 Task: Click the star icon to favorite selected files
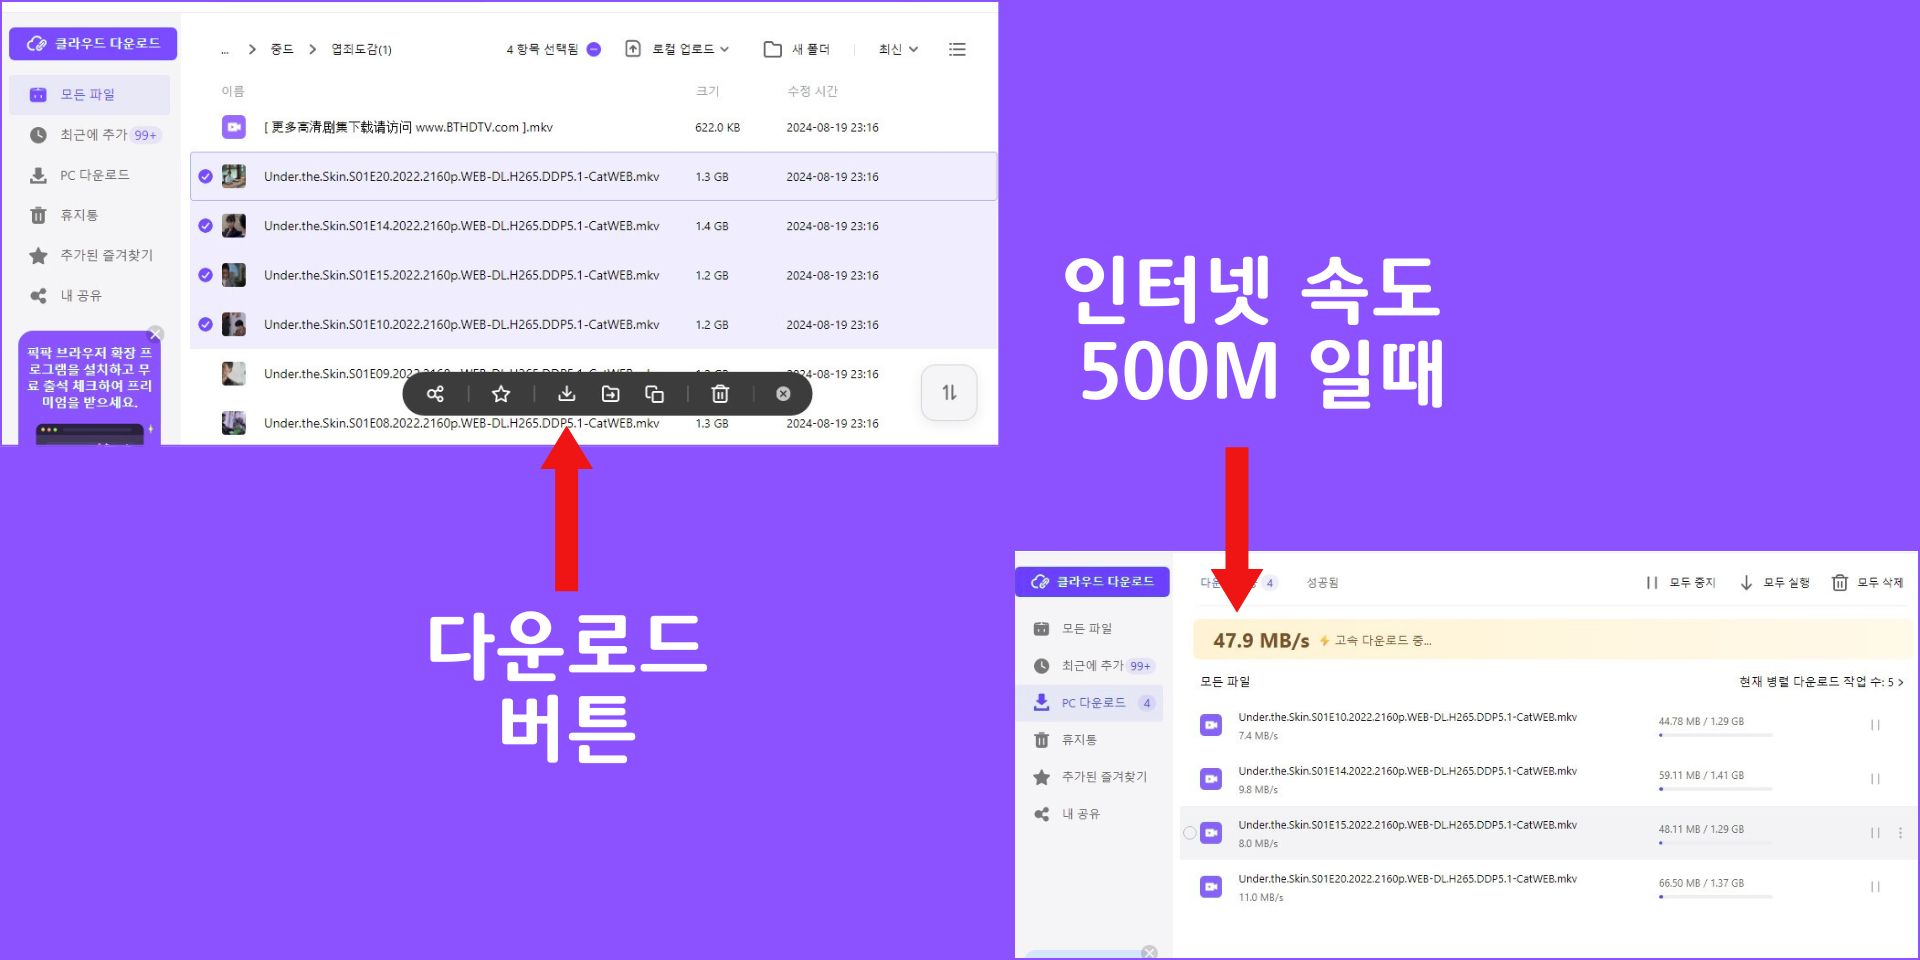(500, 393)
